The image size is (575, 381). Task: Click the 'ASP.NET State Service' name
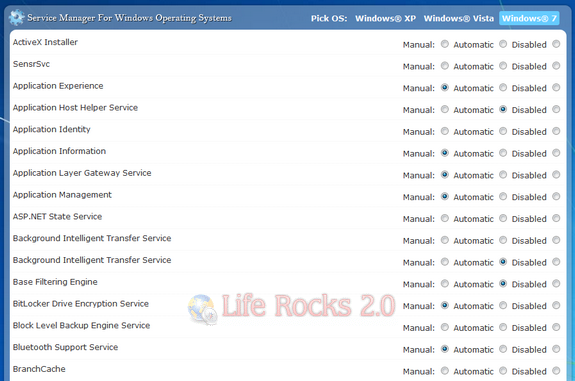pyautogui.click(x=57, y=216)
